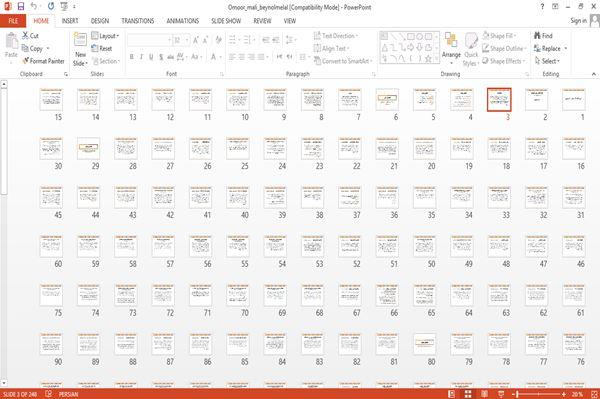This screenshot has width=600, height=399.
Task: Toggle right-to-left text direction
Action: pyautogui.click(x=290, y=57)
